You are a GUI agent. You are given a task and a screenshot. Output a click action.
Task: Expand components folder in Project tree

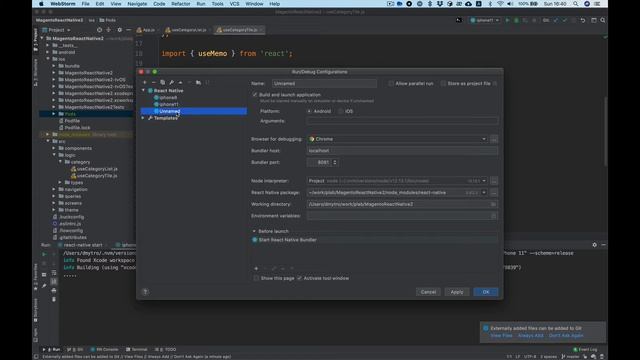54,148
